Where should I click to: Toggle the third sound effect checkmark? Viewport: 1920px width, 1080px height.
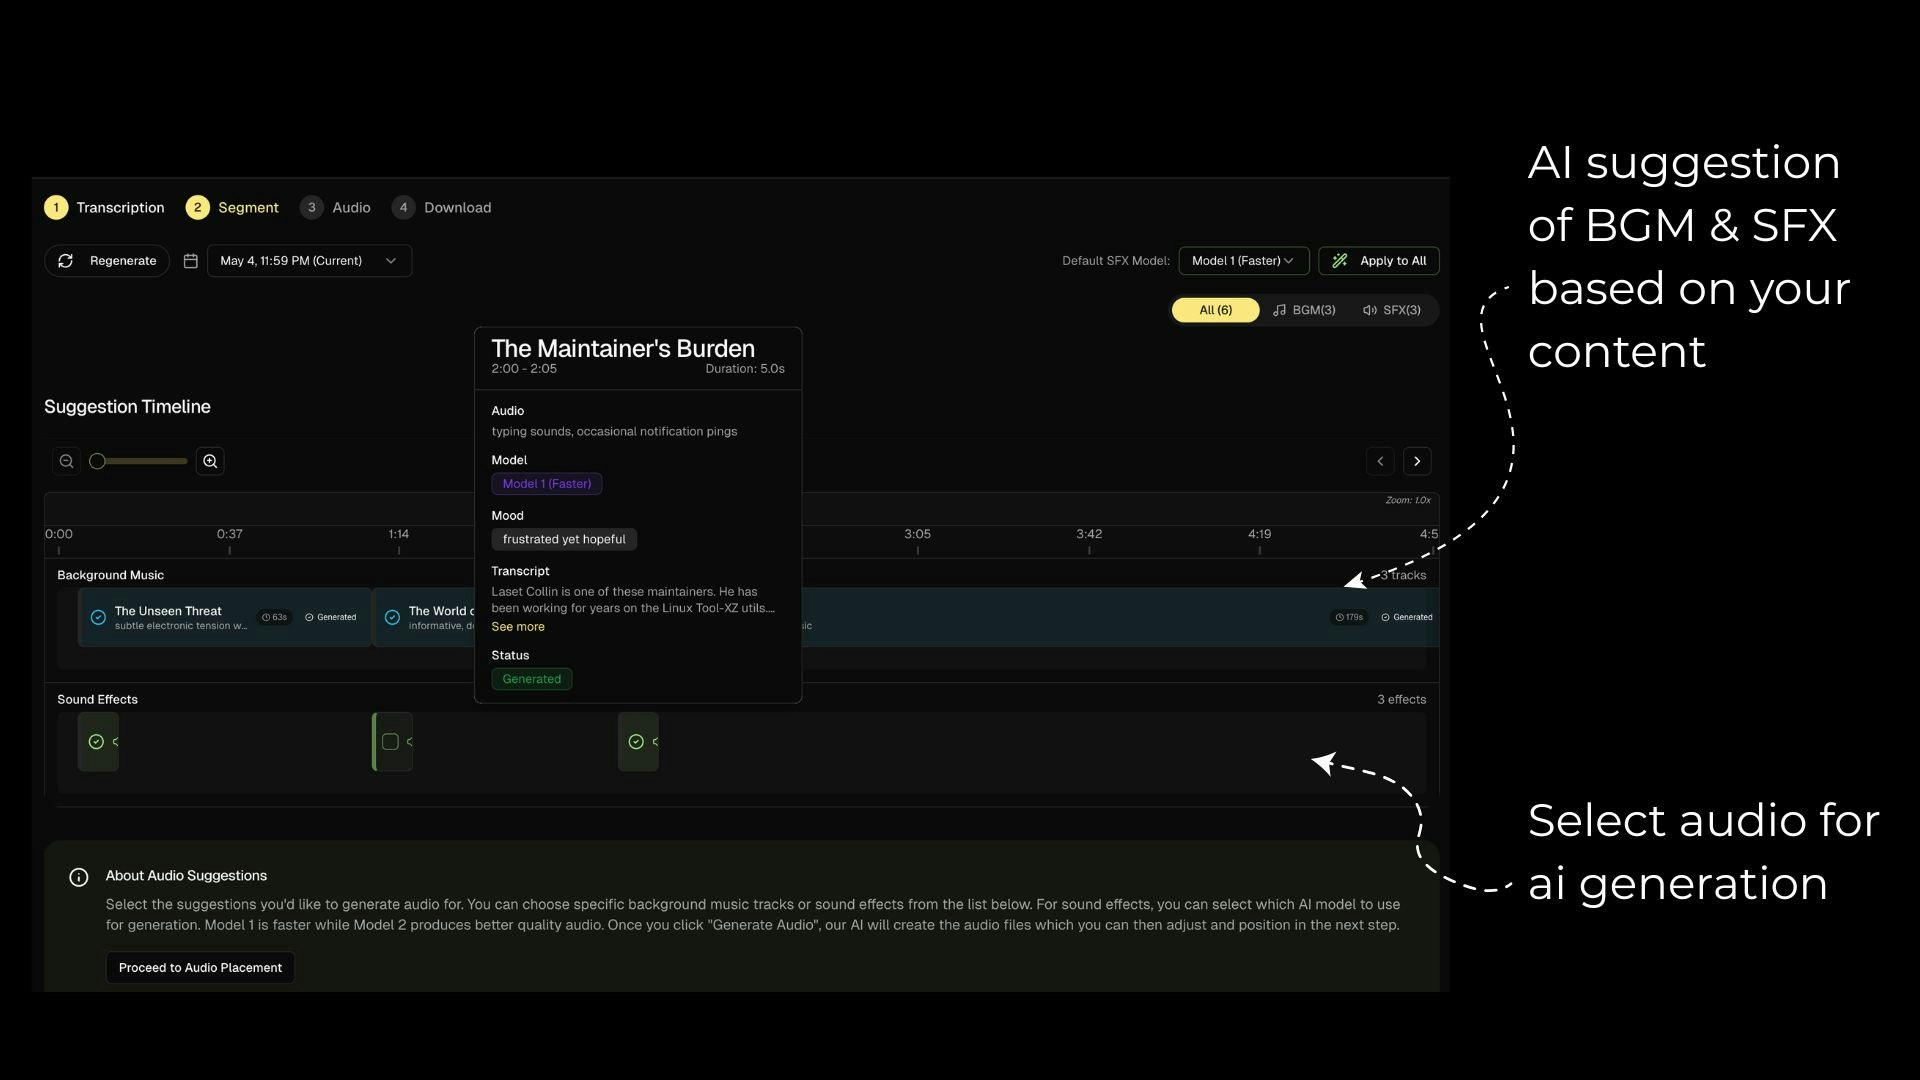[636, 742]
